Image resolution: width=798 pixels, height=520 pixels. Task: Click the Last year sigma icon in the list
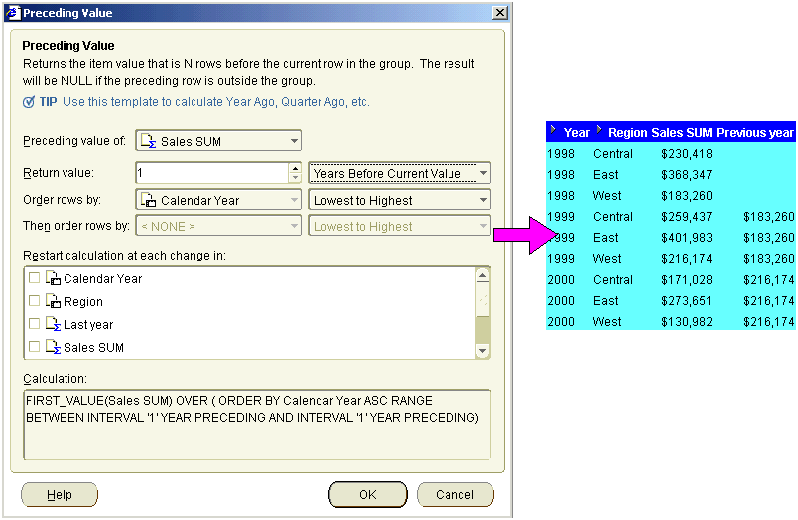53,324
